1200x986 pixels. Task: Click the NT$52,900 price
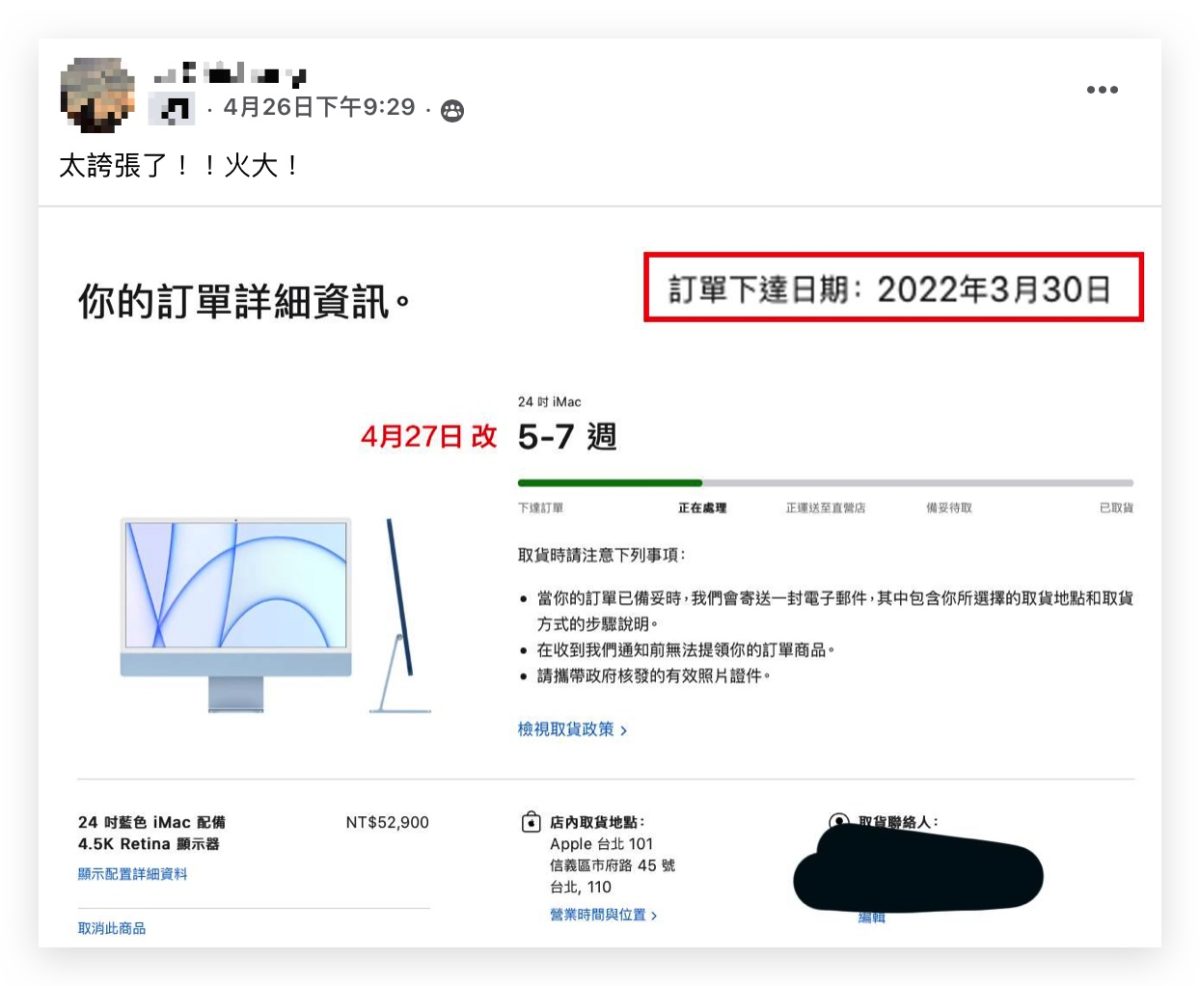[x=387, y=823]
